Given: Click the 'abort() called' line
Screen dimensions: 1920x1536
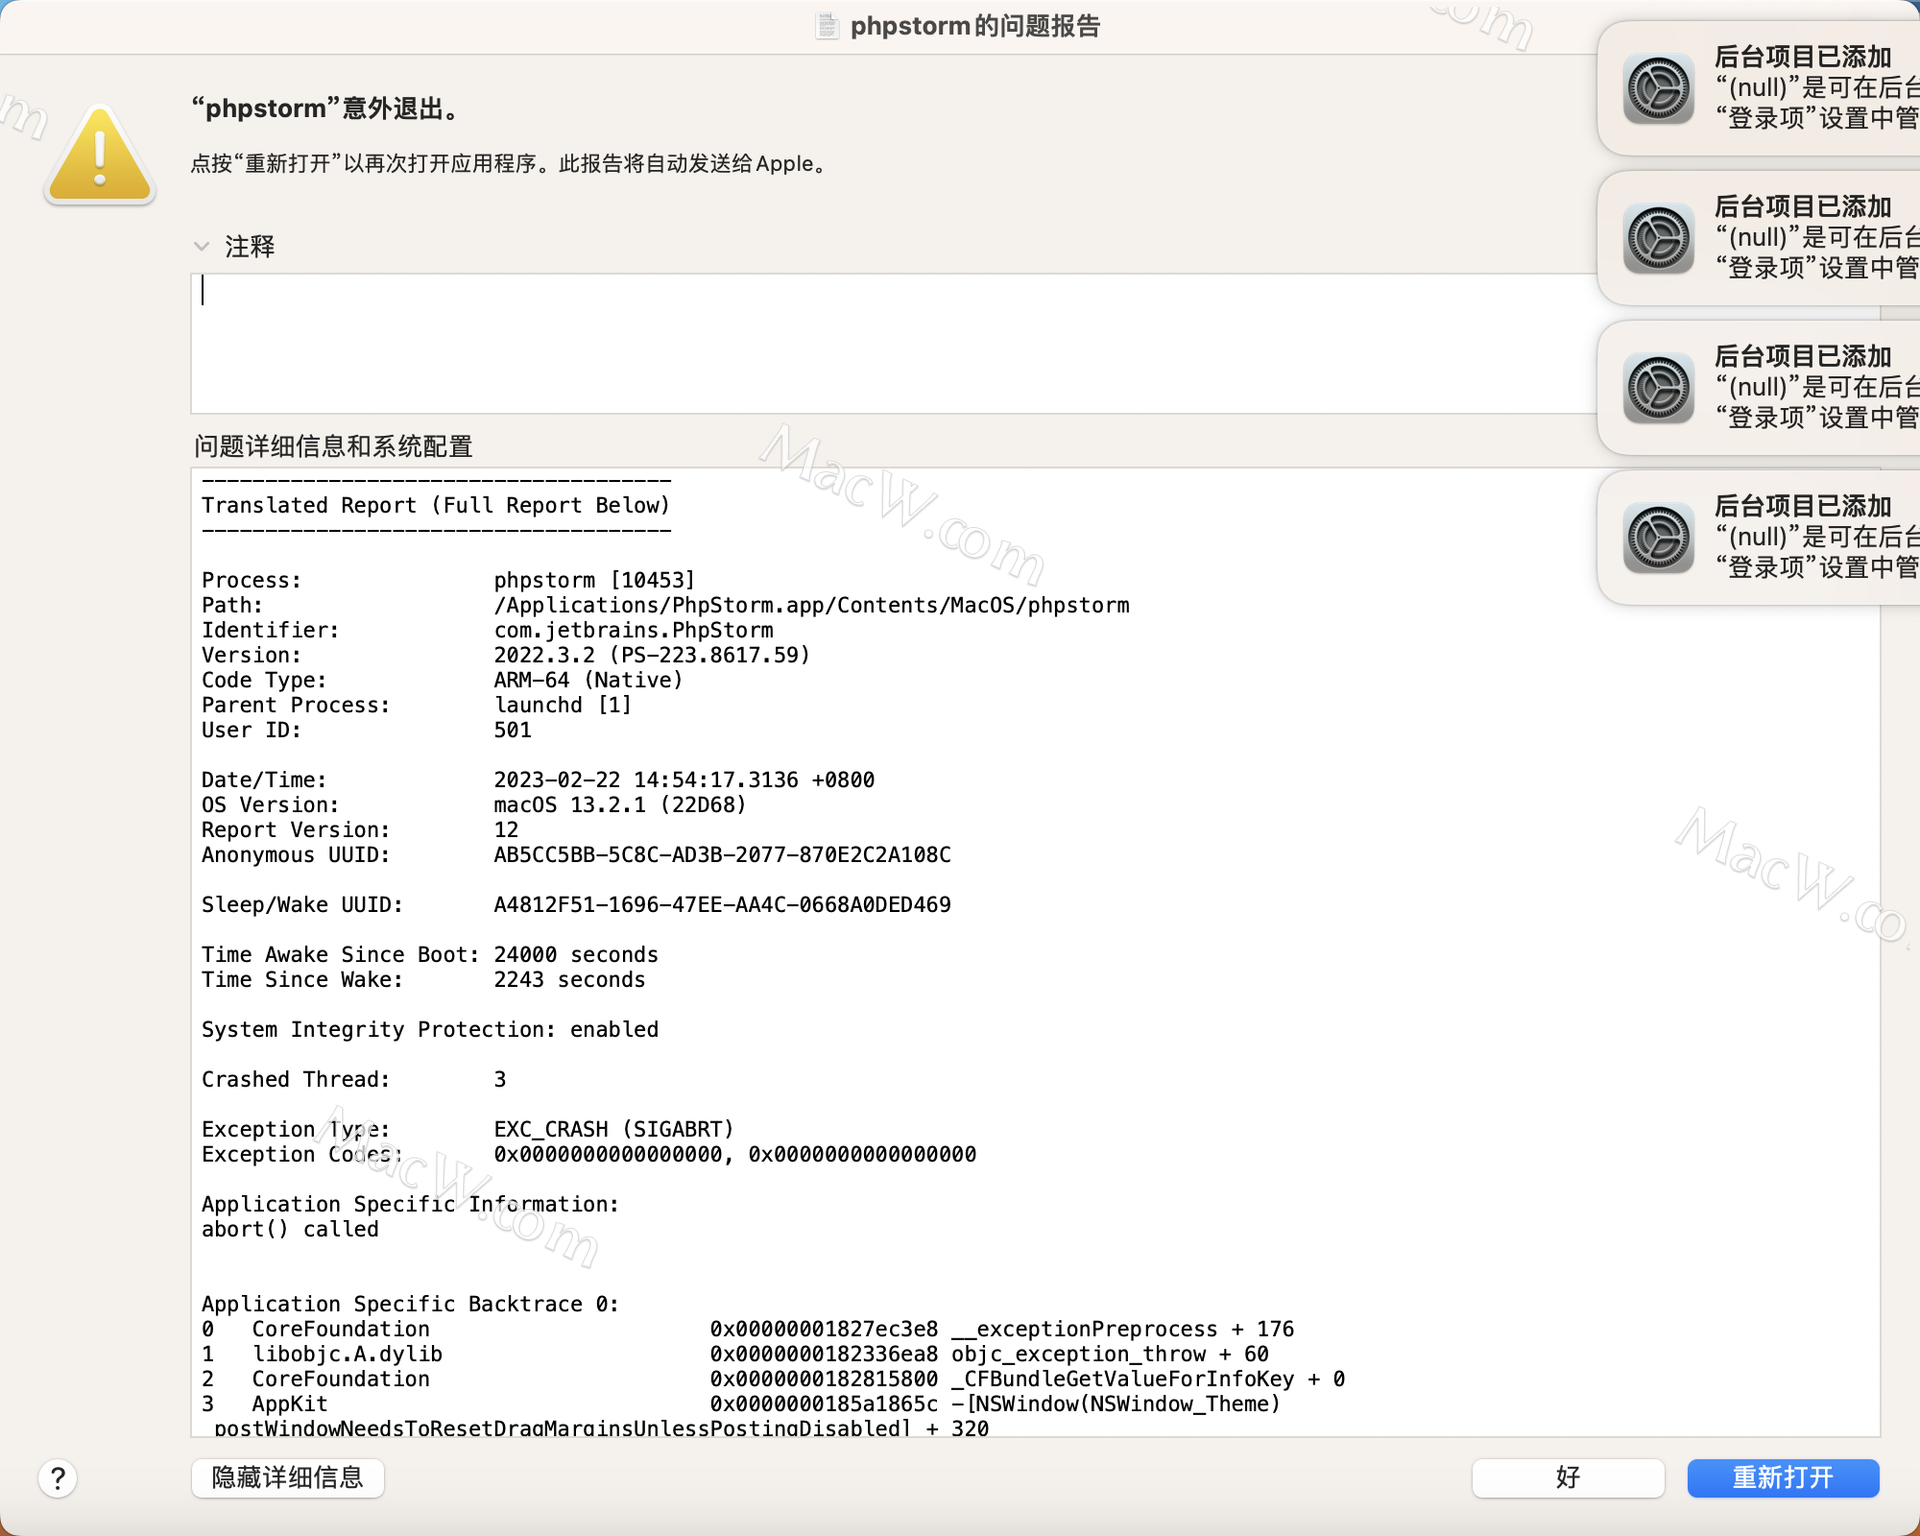Looking at the screenshot, I should point(290,1231).
